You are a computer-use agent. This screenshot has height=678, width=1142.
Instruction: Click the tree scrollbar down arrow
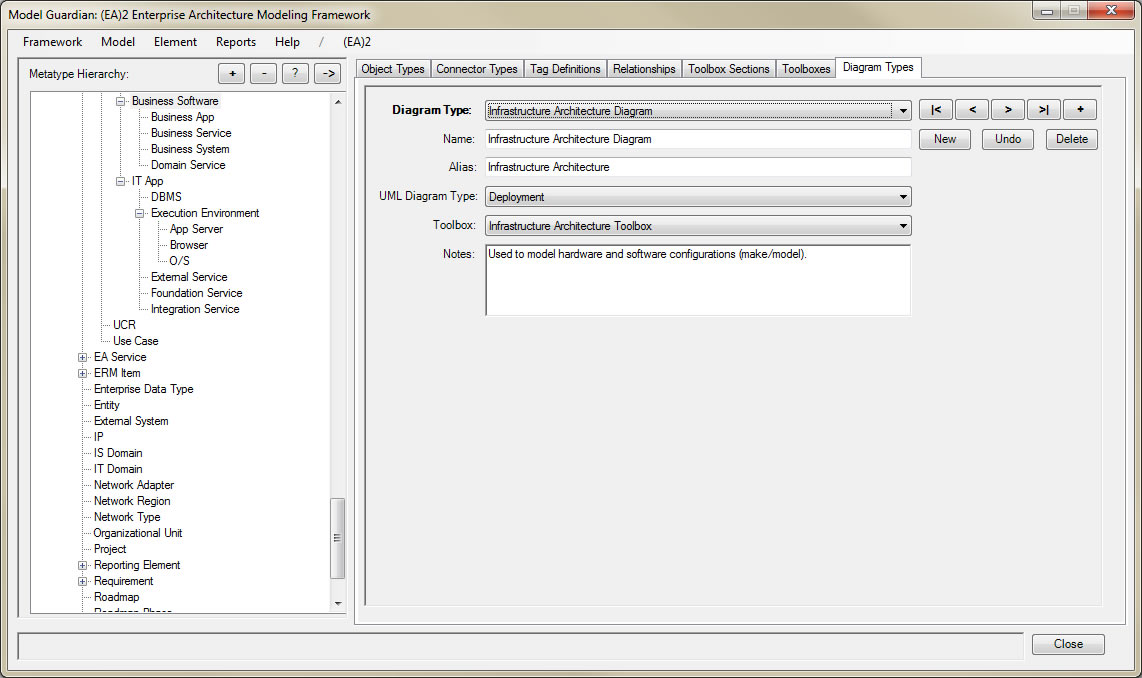[337, 604]
